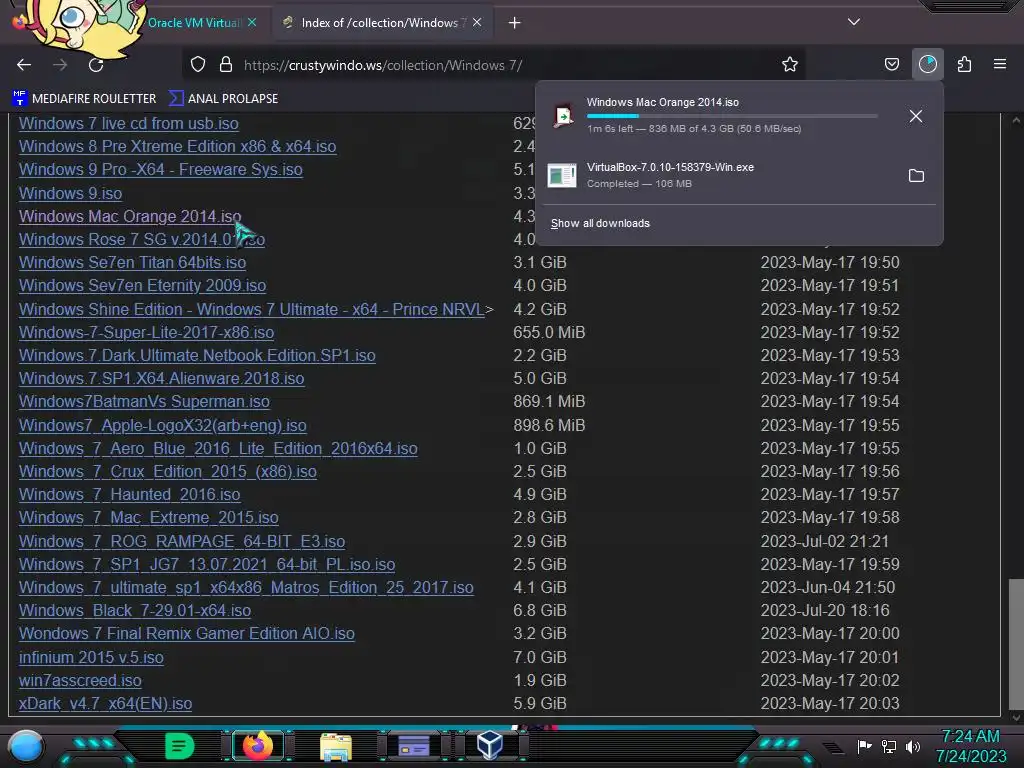Click the page vertical scrollbar thumb

[x=1016, y=643]
